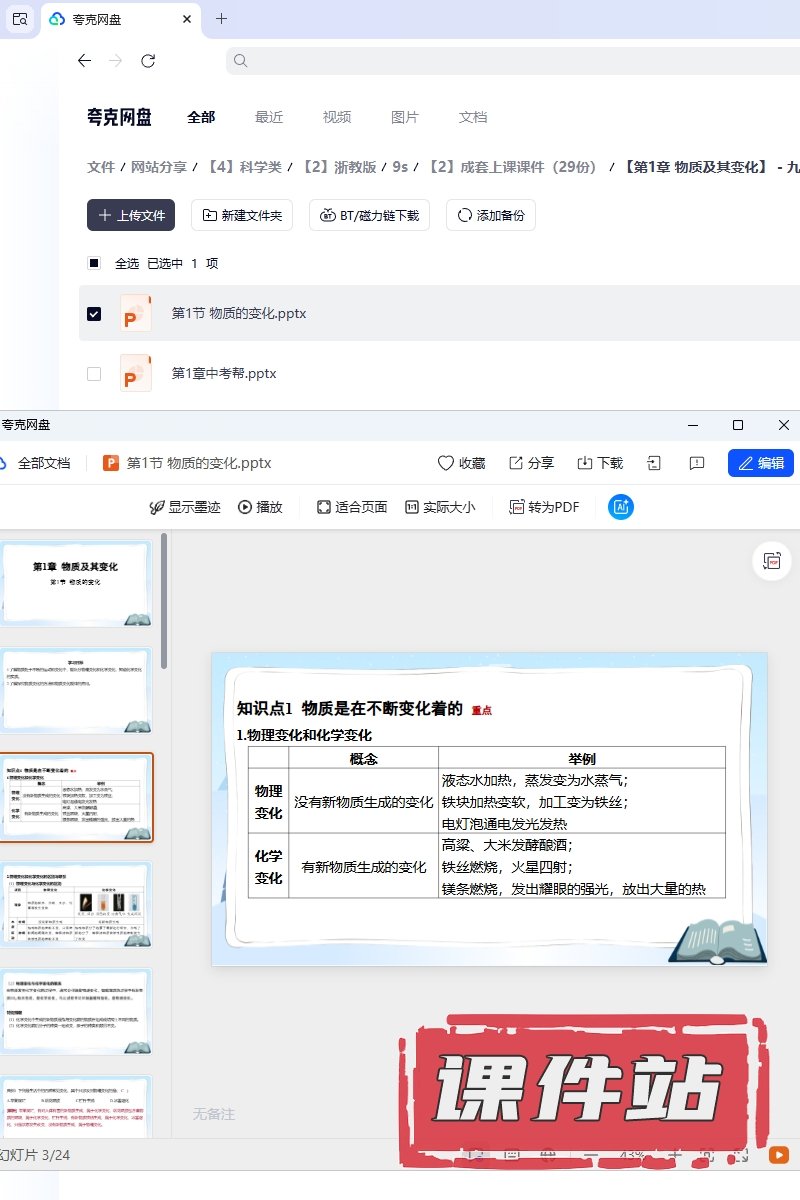Share the document via 分享
Screen dimensions: 800x1200
point(531,463)
